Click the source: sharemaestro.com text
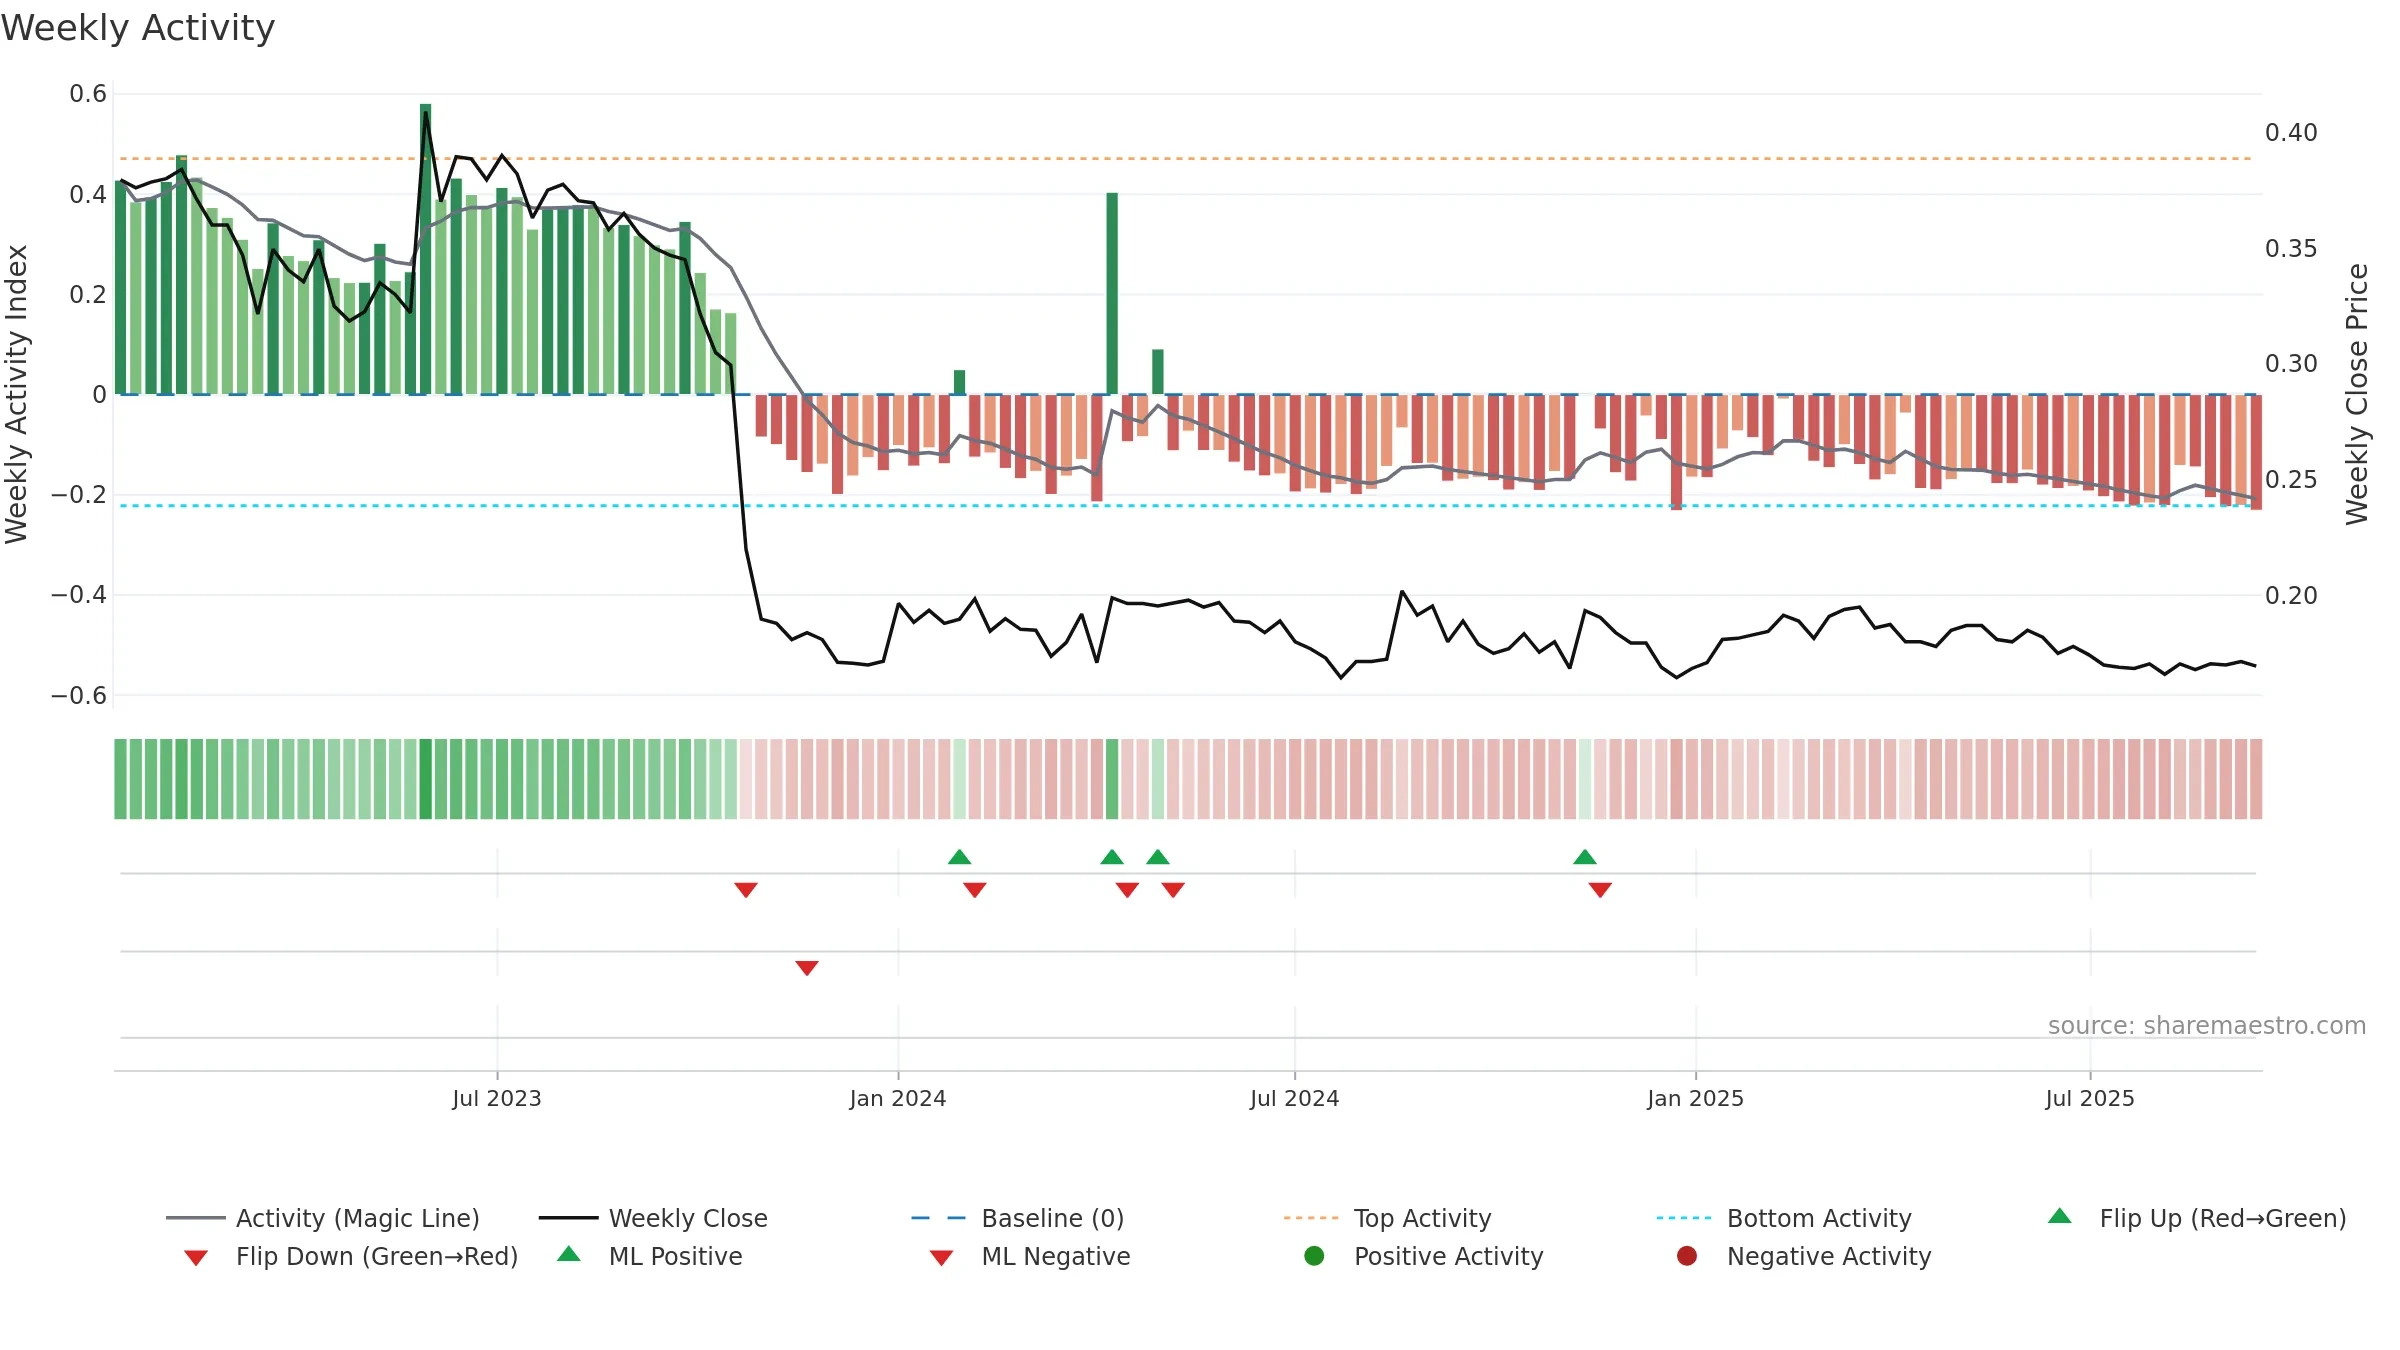Screen dimensions: 2400x1350 [2207, 1026]
